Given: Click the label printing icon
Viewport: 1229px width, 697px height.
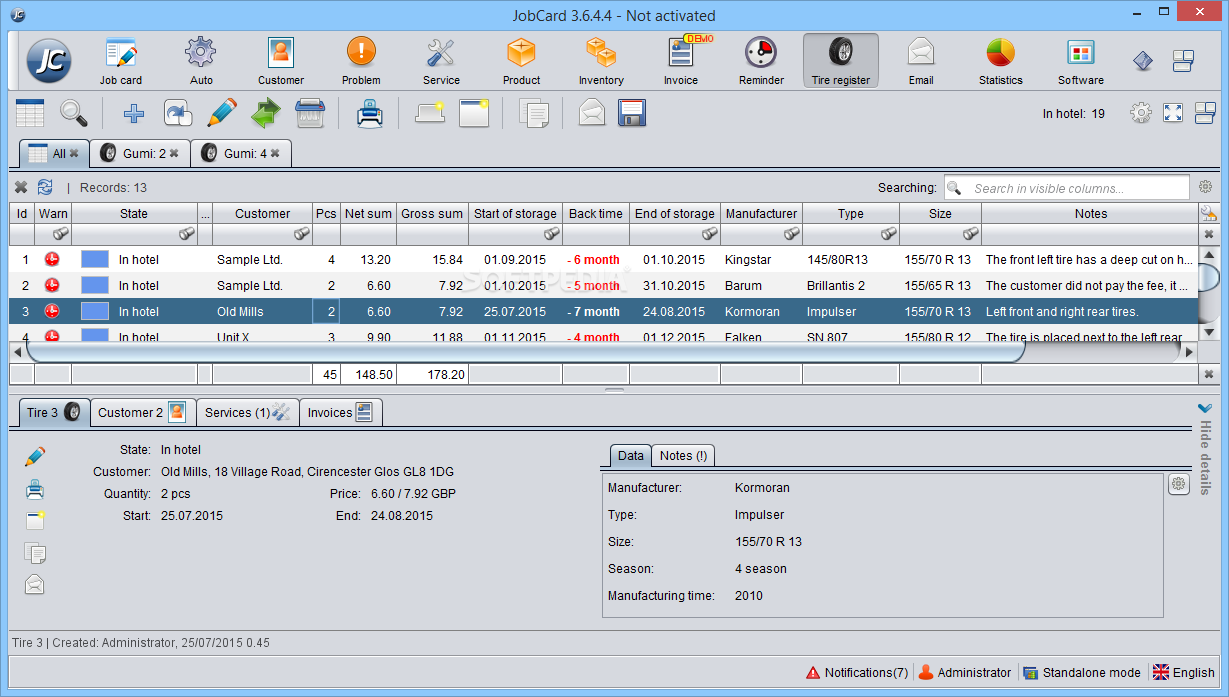Looking at the screenshot, I should coord(430,113).
